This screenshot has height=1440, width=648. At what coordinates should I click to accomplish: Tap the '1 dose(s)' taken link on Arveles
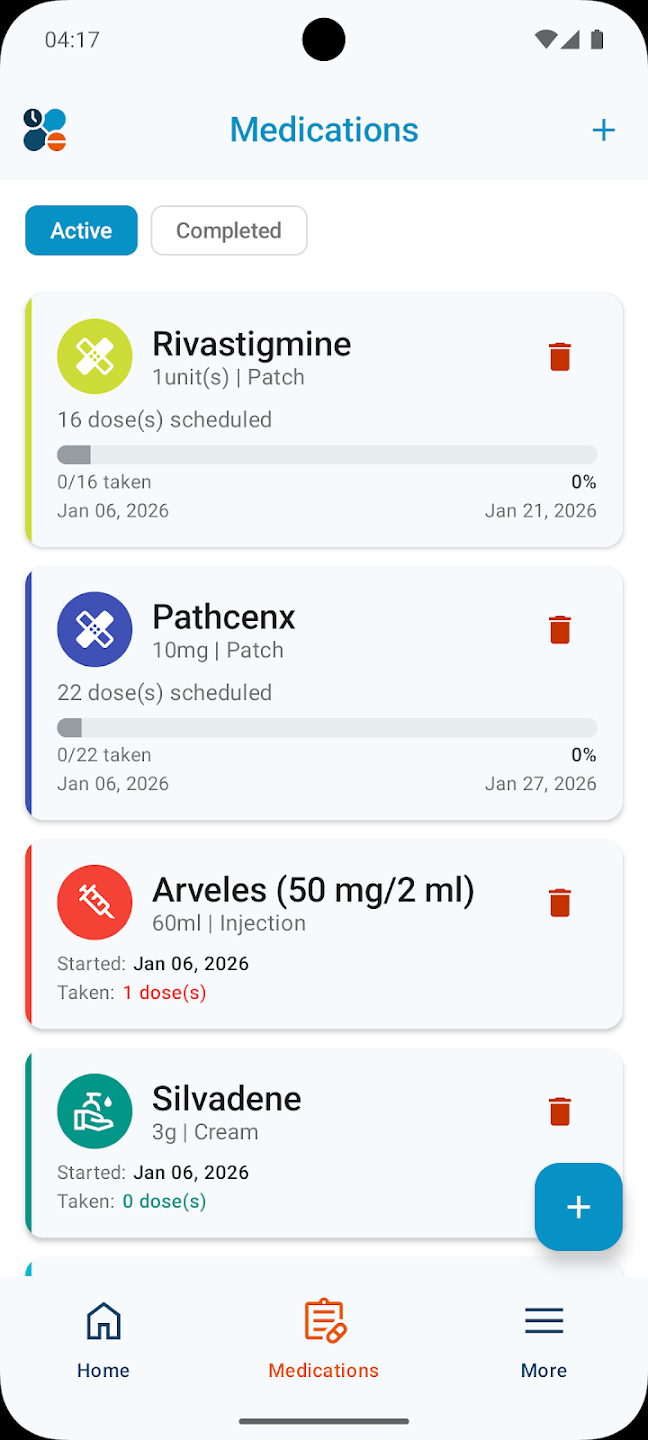pos(164,992)
